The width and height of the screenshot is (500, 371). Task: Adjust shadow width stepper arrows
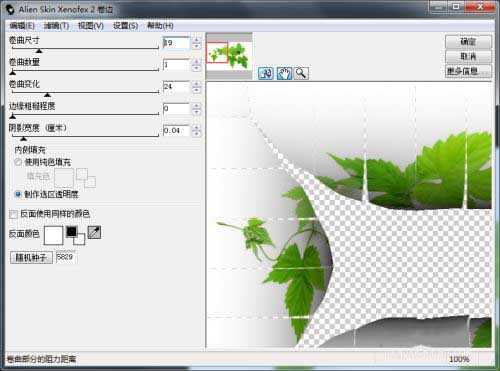tap(197, 130)
